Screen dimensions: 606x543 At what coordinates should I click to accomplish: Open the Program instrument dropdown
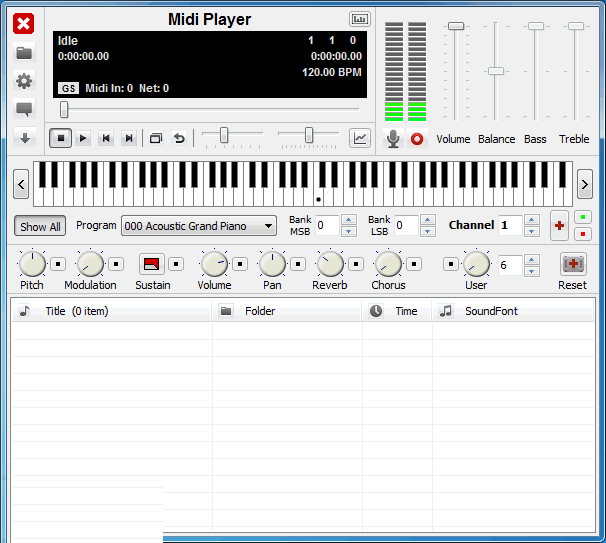click(199, 226)
